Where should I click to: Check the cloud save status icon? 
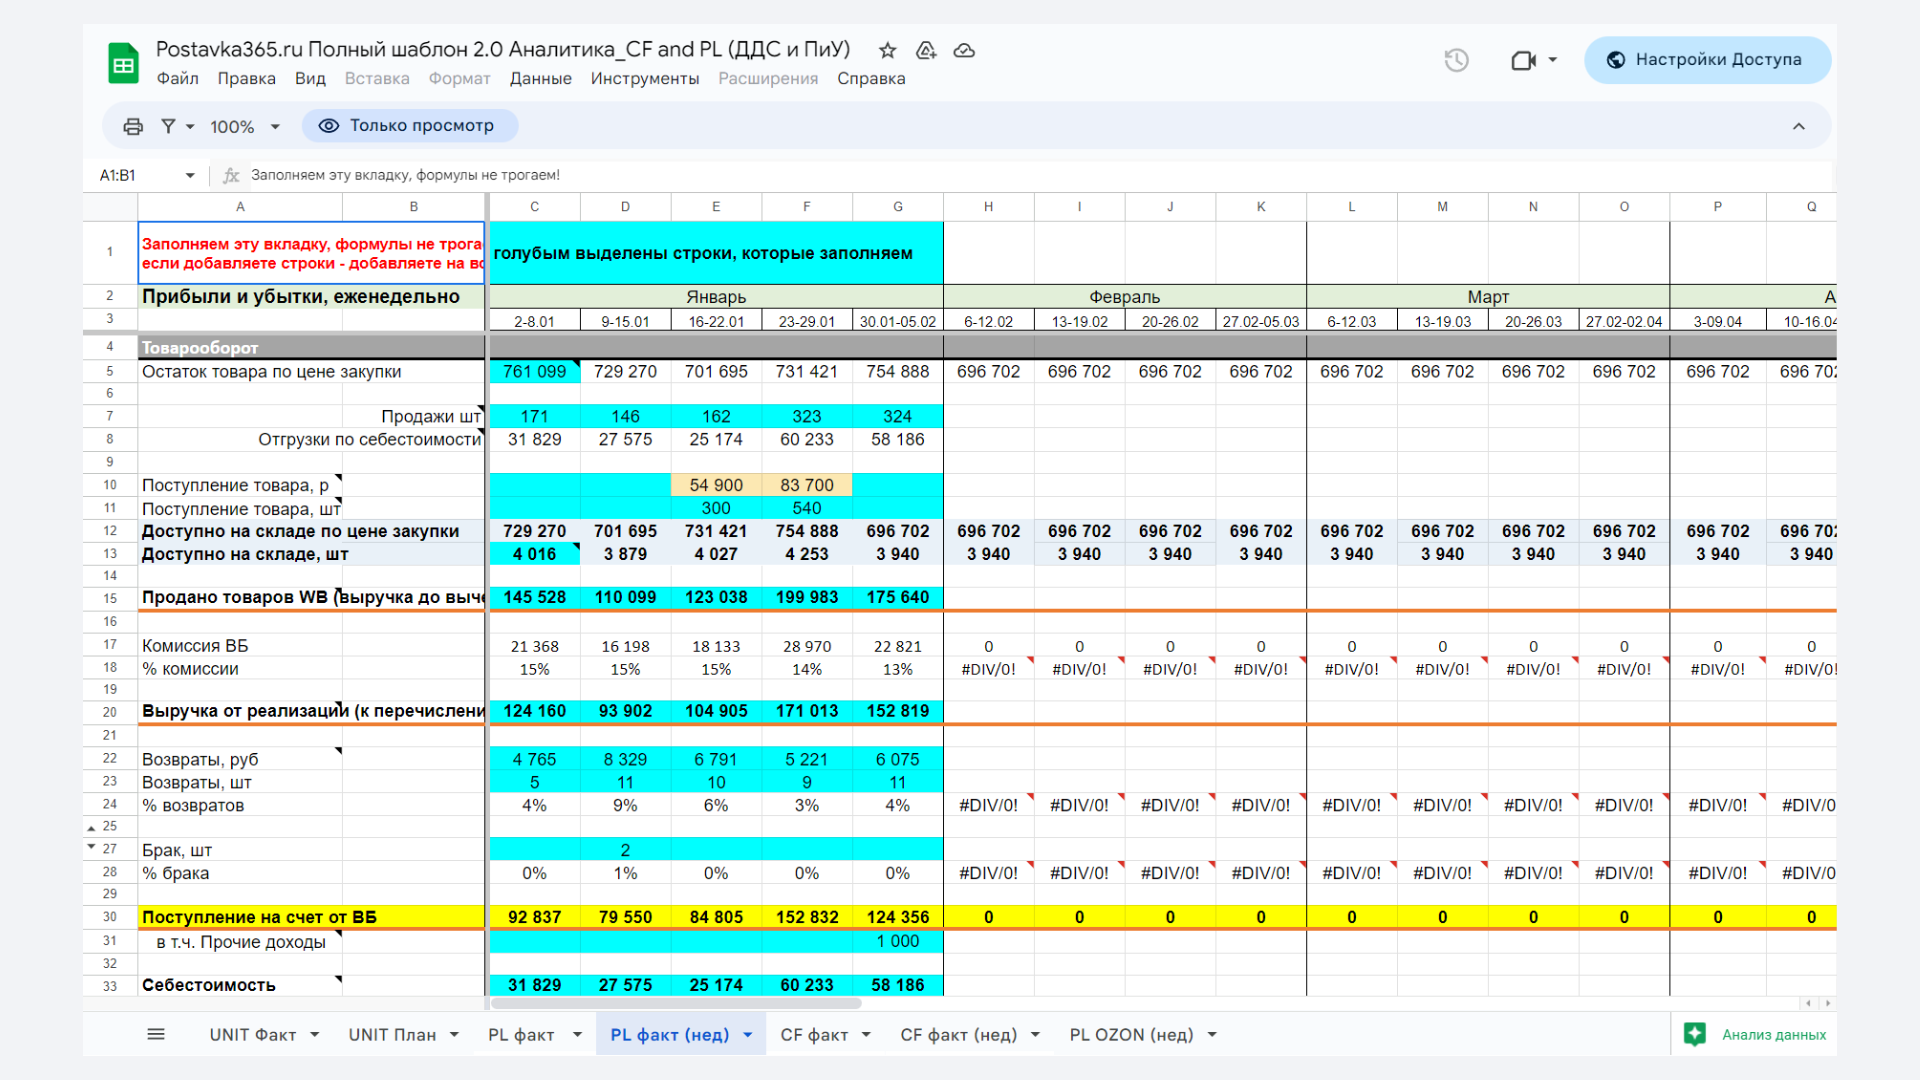pos(964,50)
